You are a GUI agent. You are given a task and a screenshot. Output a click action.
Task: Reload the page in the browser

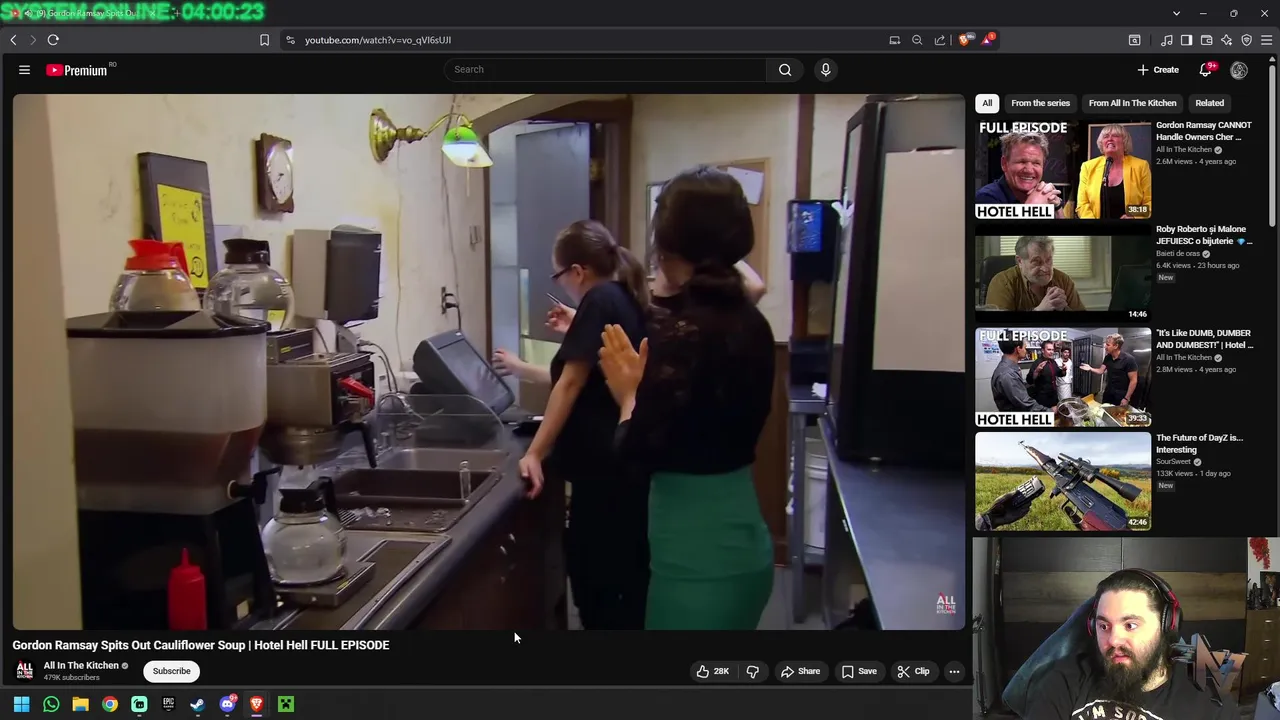click(53, 40)
